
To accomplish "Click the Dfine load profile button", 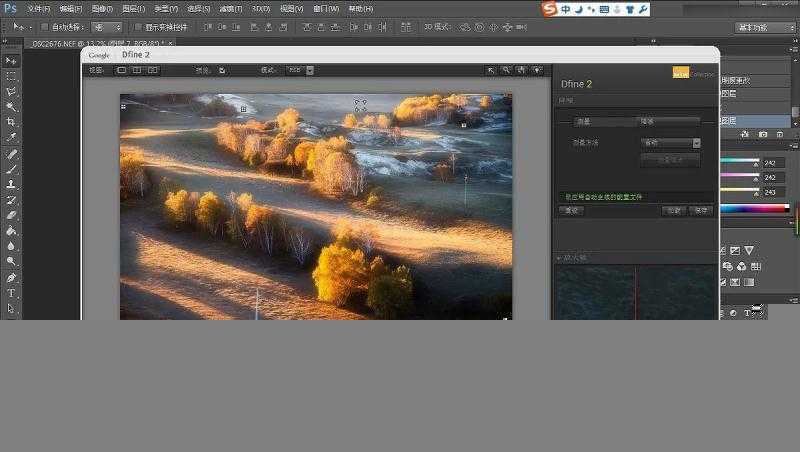I will (674, 210).
